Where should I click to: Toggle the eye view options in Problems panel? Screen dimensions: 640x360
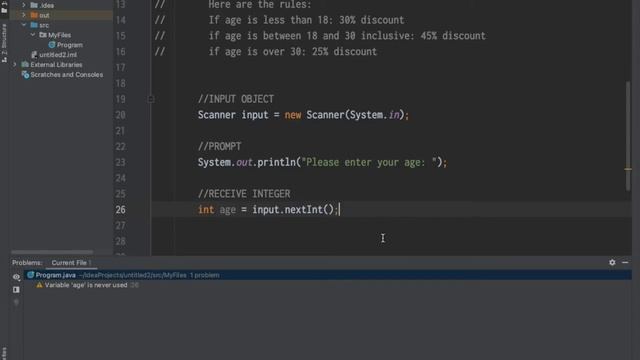16,277
